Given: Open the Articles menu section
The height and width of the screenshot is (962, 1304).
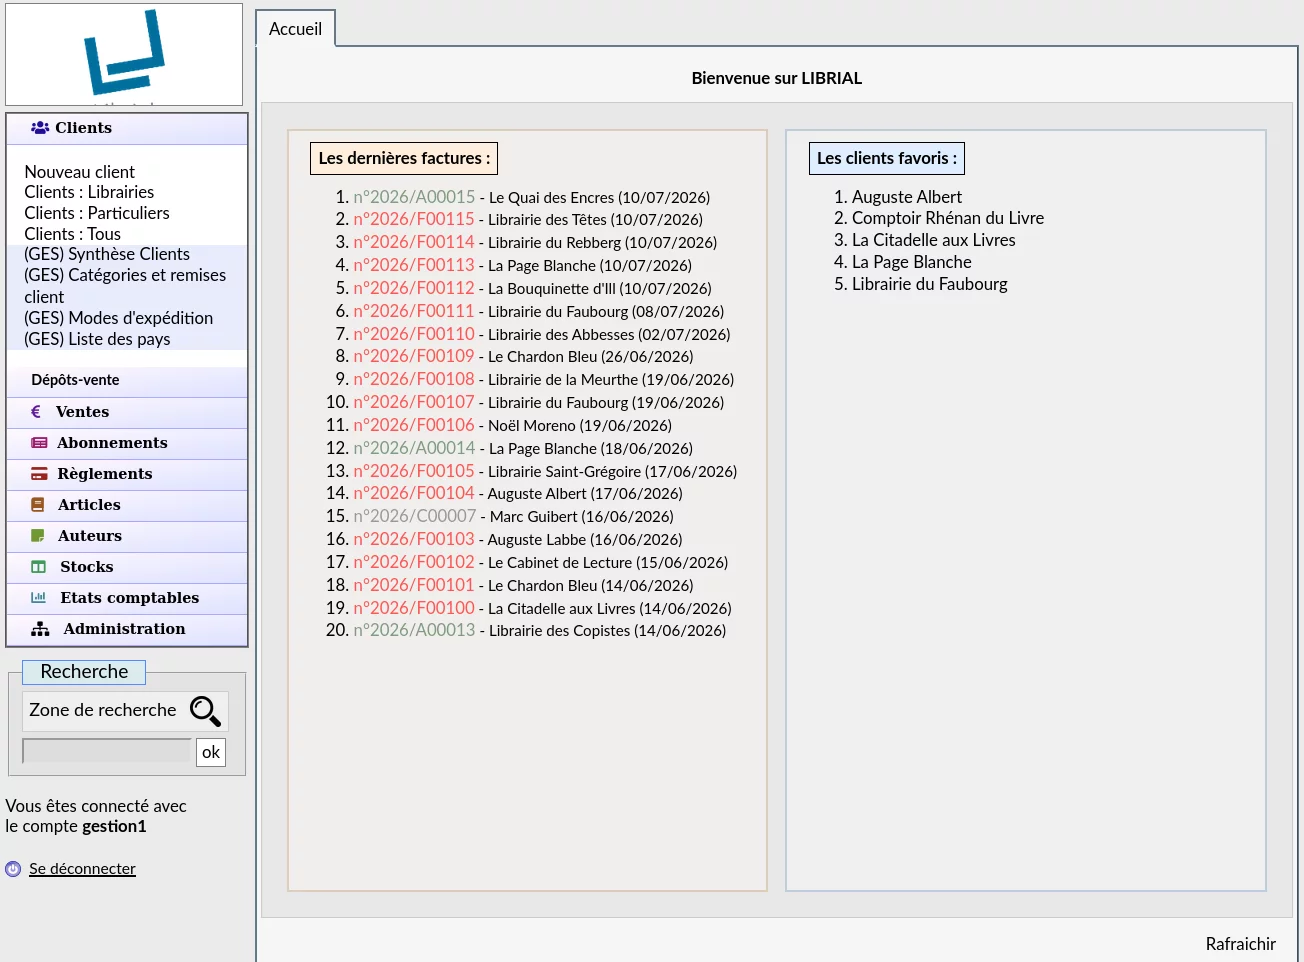Looking at the screenshot, I should tap(127, 505).
